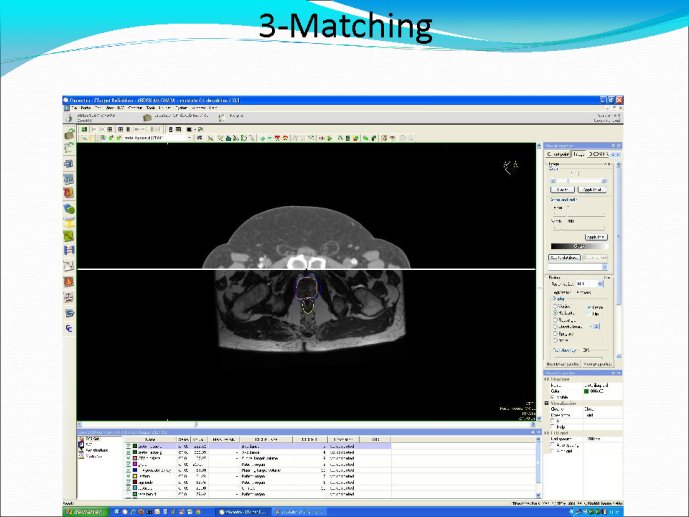Click the folder icon in the info bar
Screen dimensions: 689x517
point(147,117)
